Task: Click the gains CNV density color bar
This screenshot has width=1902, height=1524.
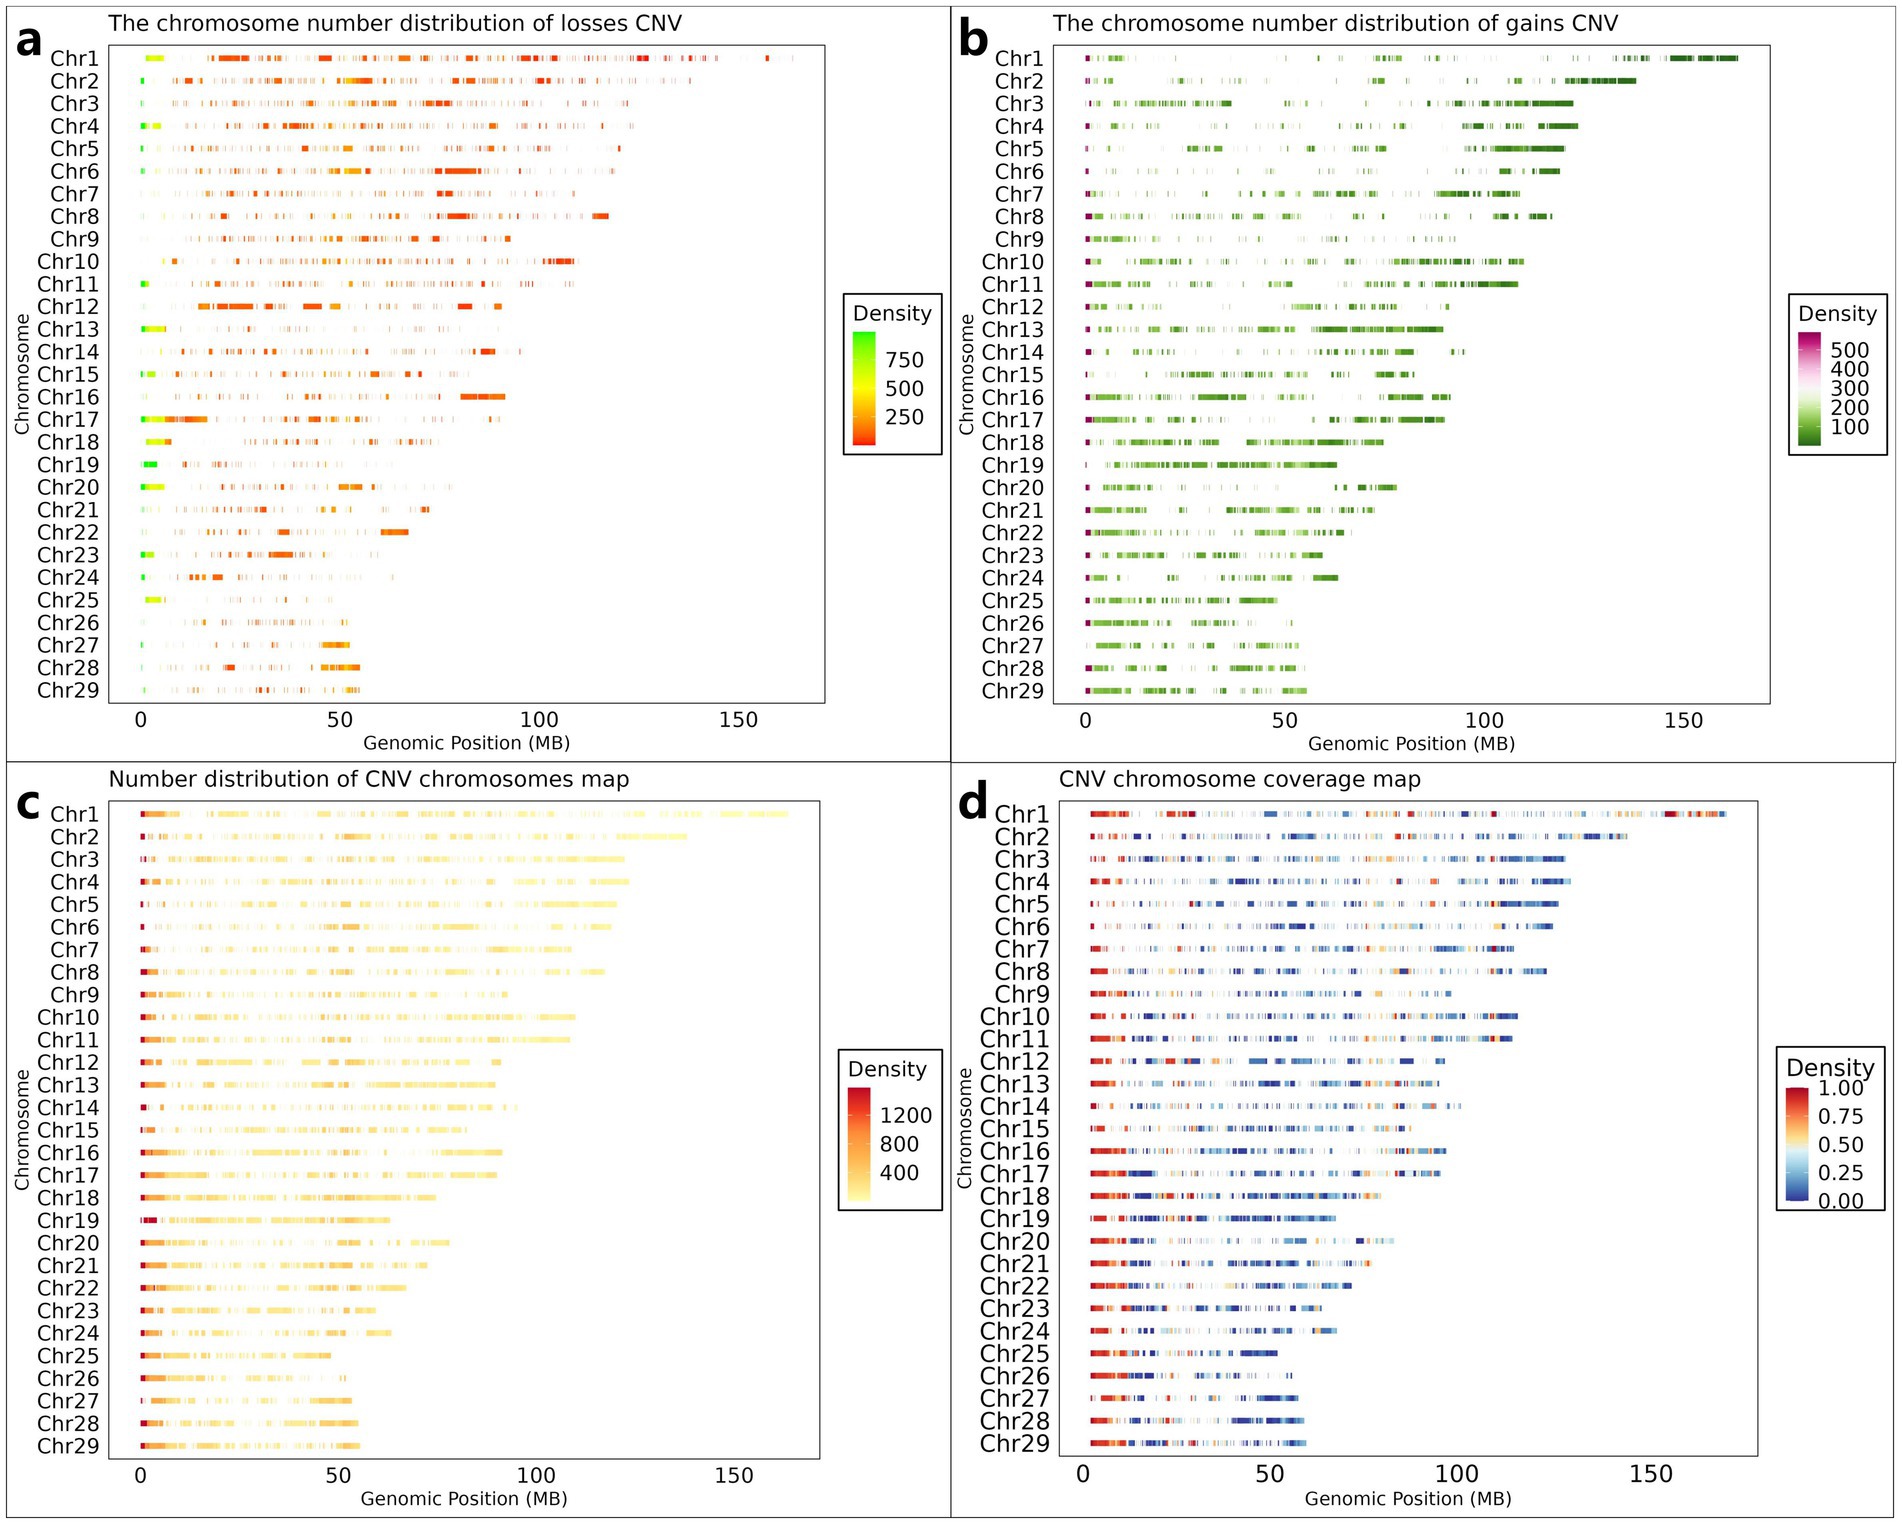Action: point(1809,388)
